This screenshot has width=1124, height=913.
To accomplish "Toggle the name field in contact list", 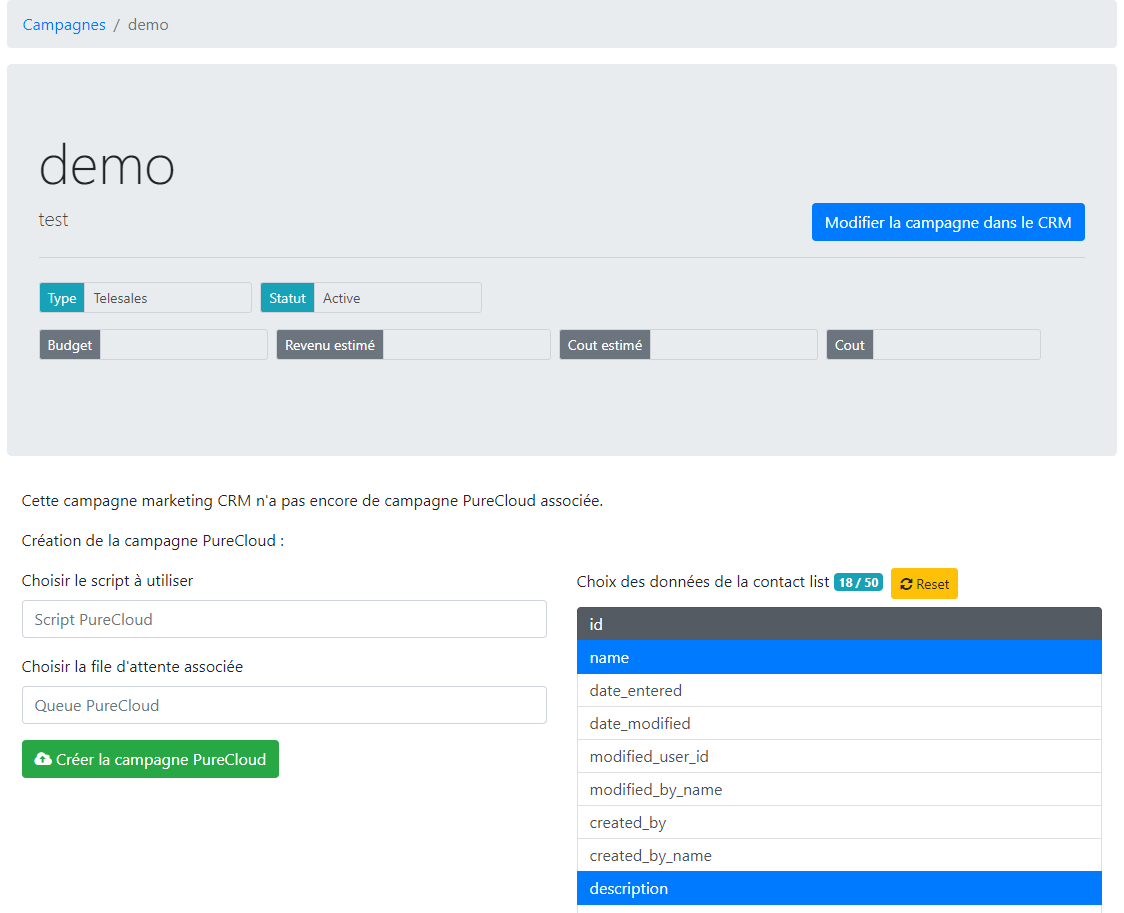I will coord(838,658).
